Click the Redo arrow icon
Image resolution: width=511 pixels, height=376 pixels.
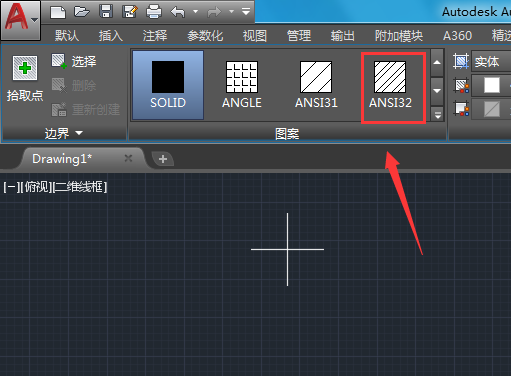click(x=214, y=12)
